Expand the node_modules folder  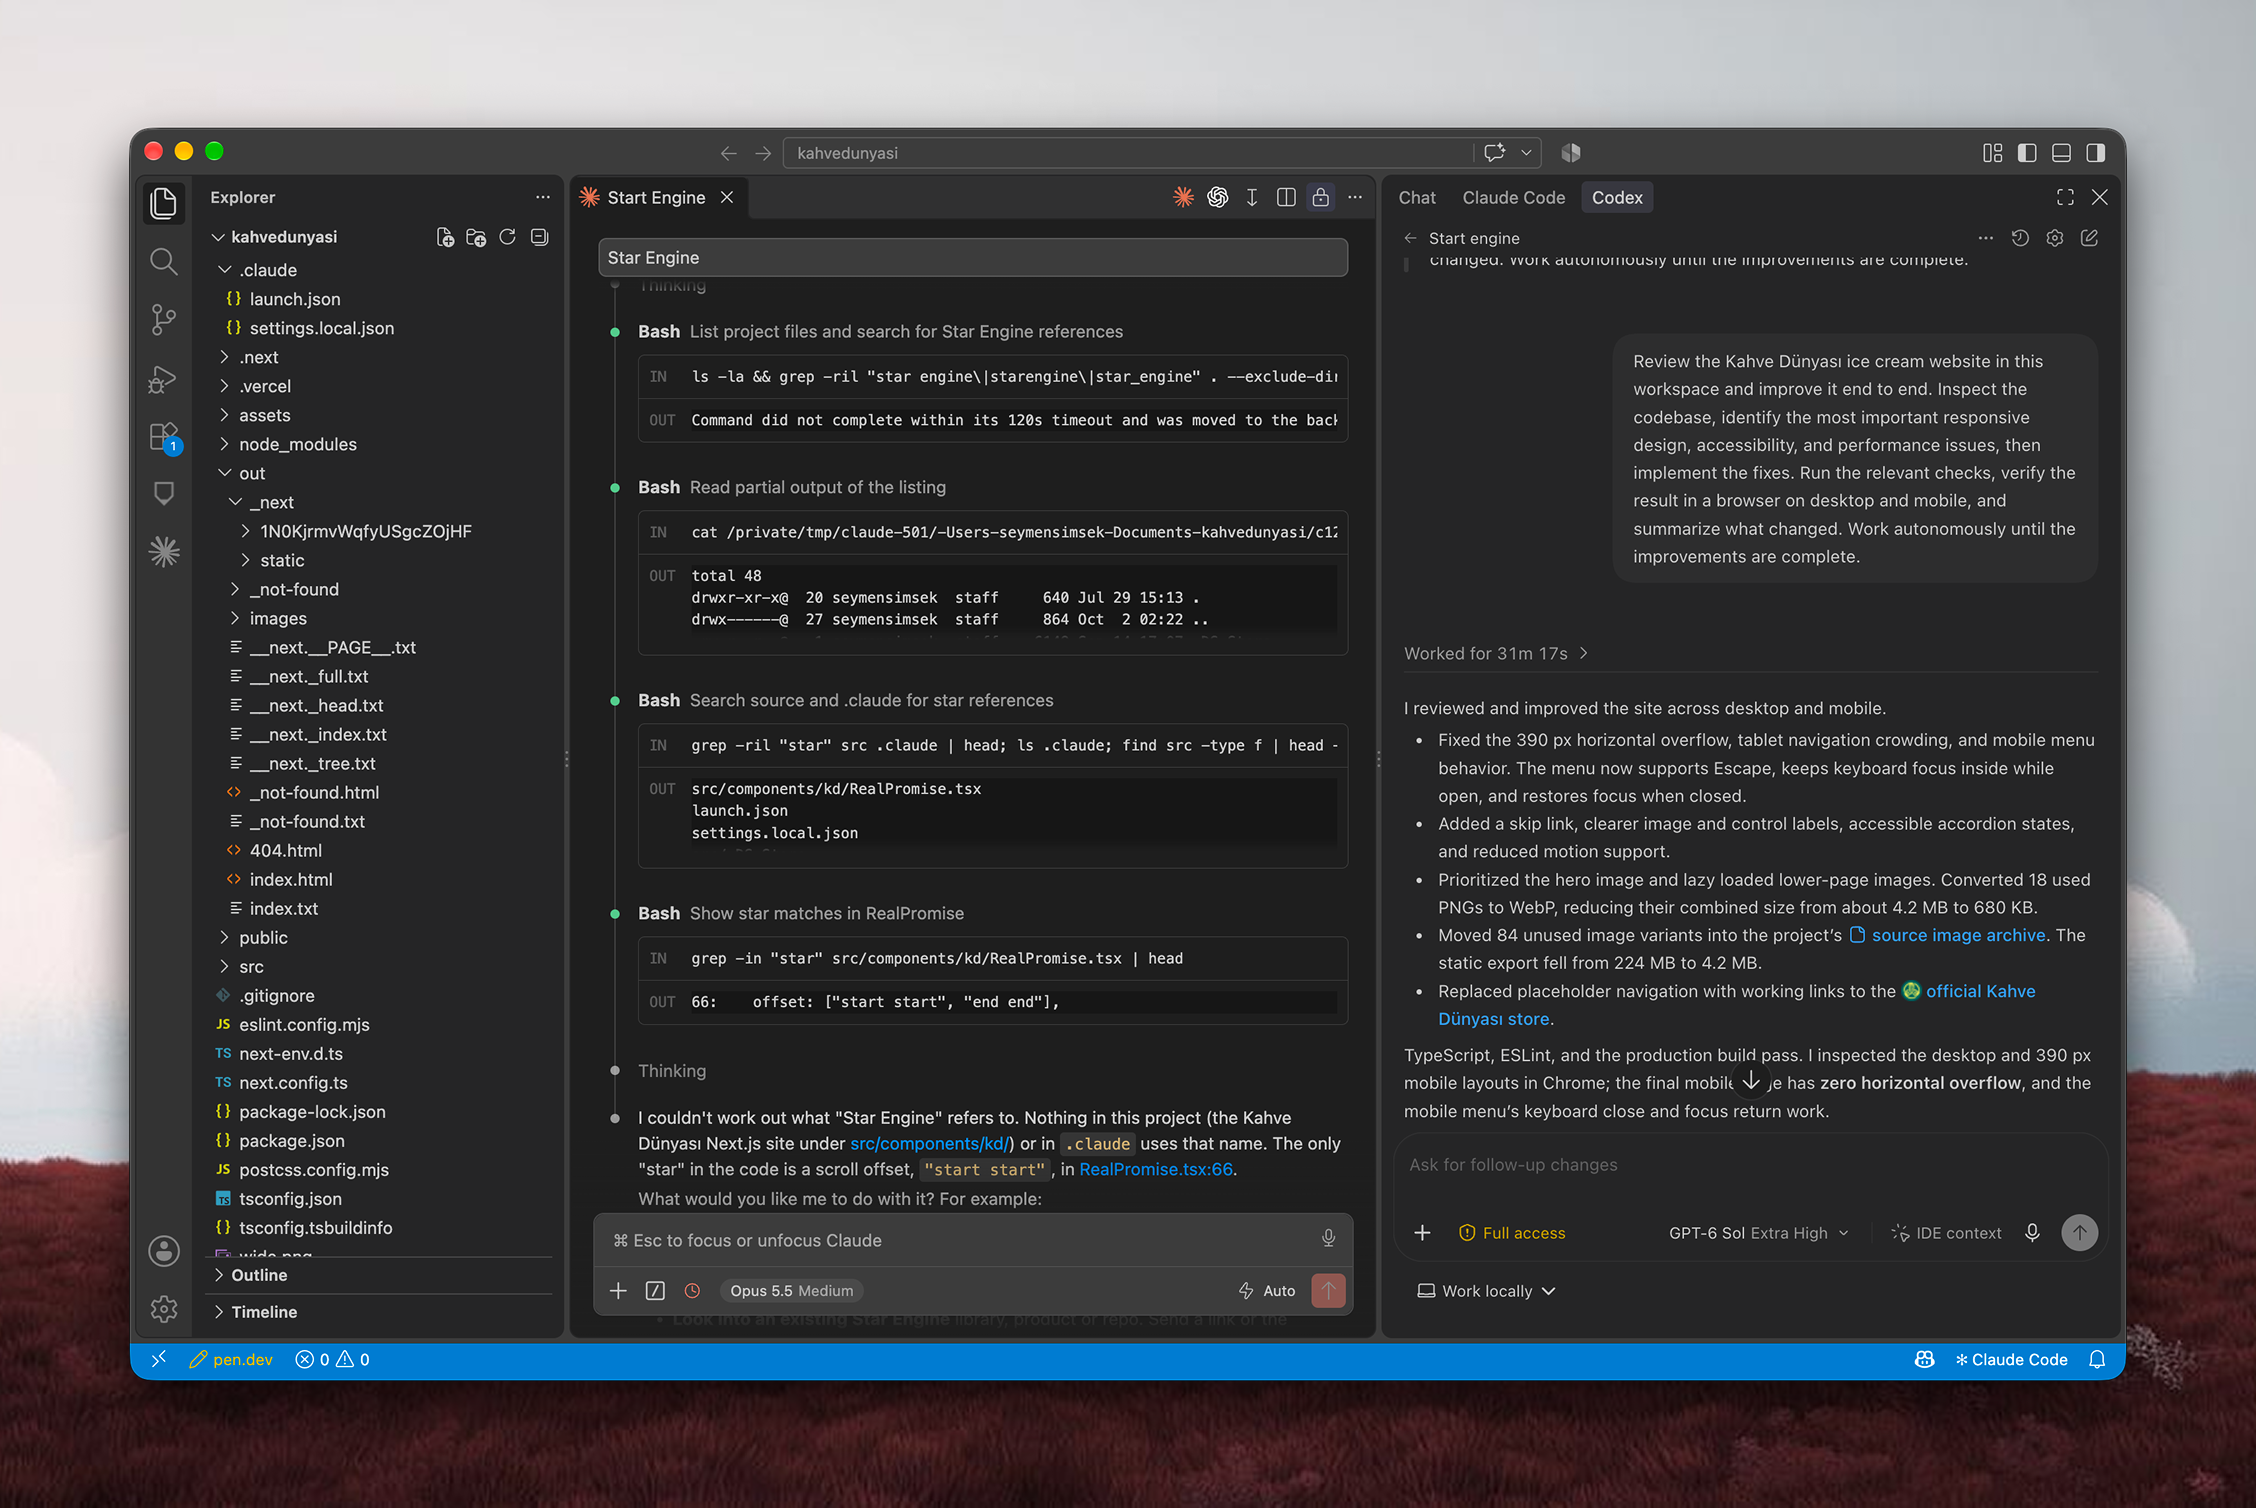tap(226, 444)
